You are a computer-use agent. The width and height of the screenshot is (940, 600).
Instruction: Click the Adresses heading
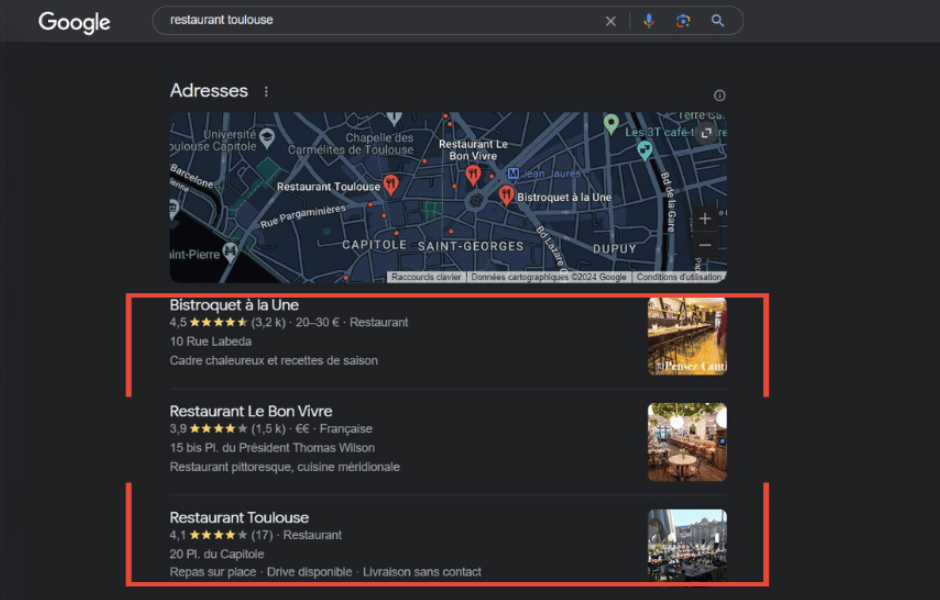click(209, 91)
